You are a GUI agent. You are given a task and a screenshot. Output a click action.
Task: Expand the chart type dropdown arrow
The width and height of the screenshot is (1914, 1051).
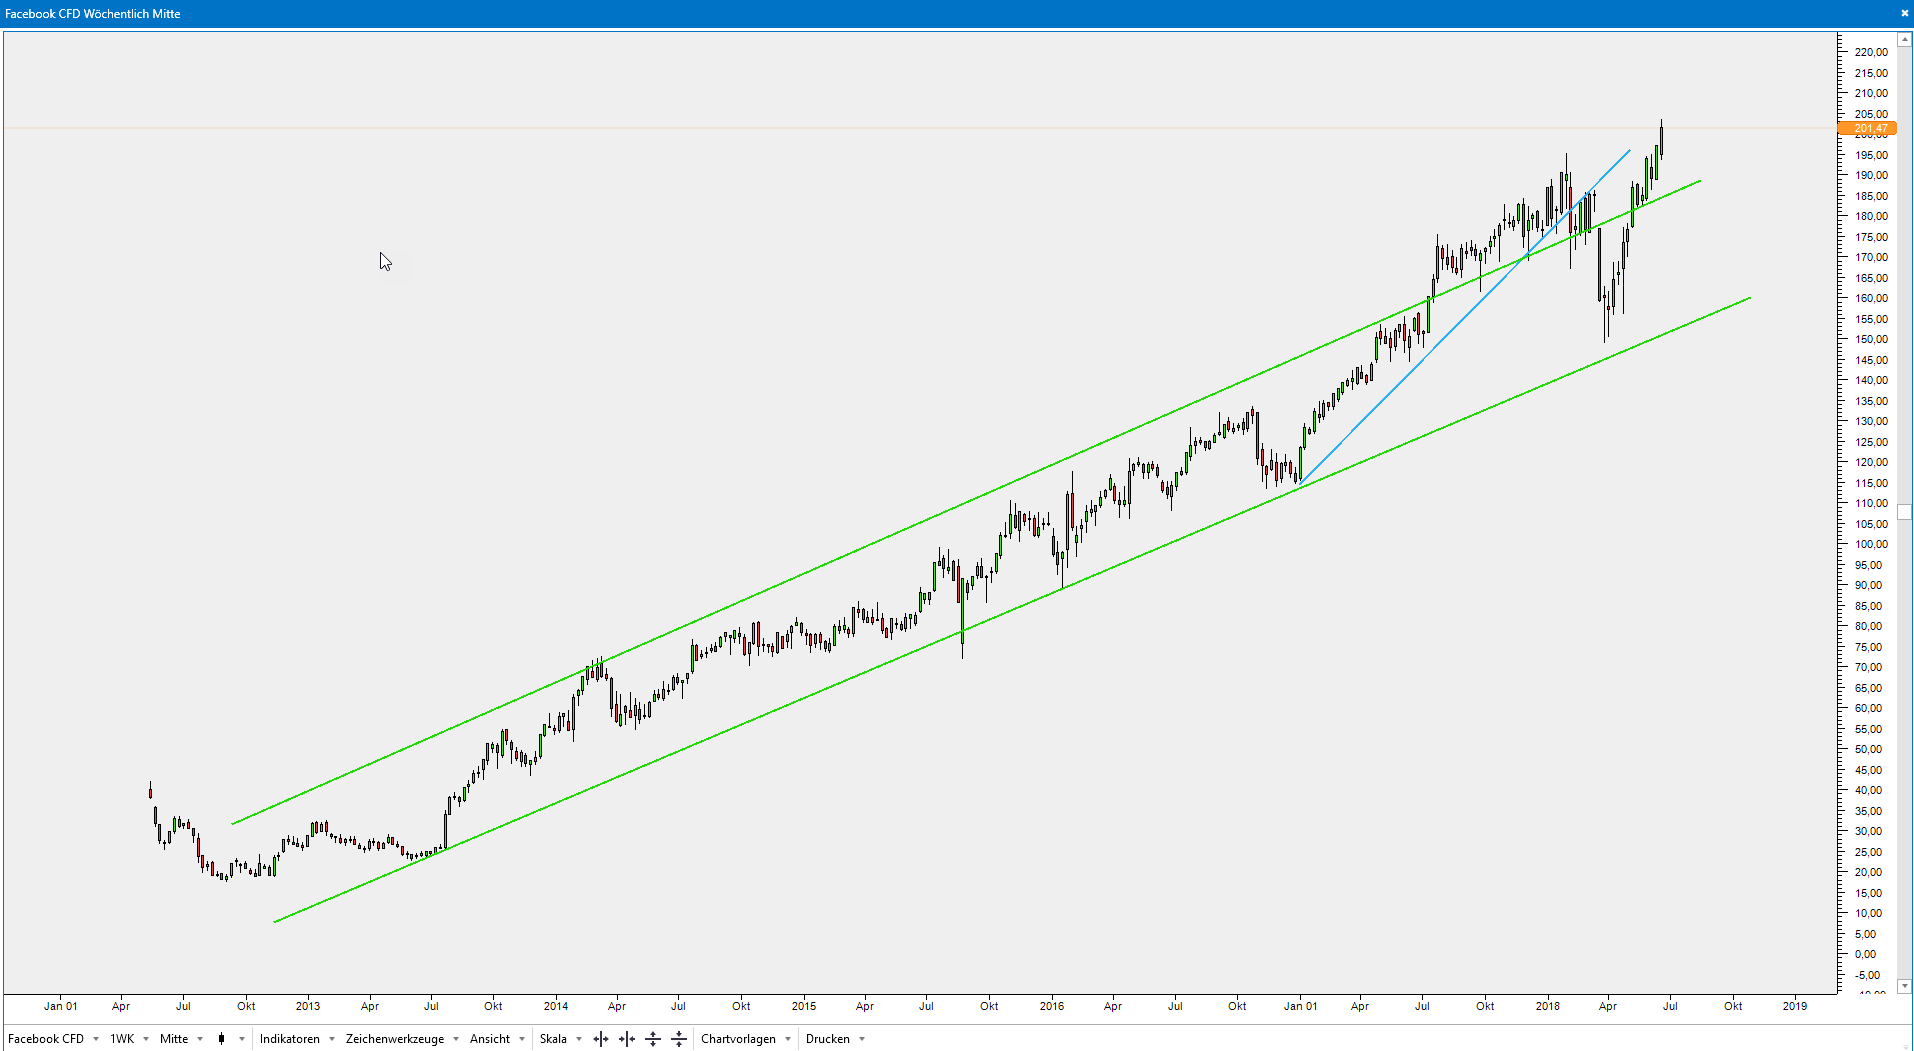pos(242,1039)
